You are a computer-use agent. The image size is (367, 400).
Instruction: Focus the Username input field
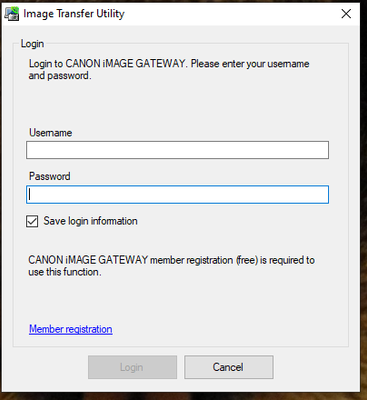coord(177,150)
